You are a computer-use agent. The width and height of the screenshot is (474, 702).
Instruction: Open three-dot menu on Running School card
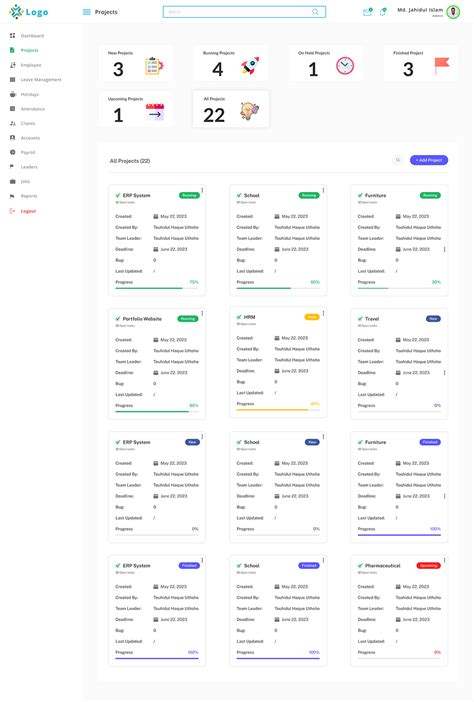click(324, 190)
